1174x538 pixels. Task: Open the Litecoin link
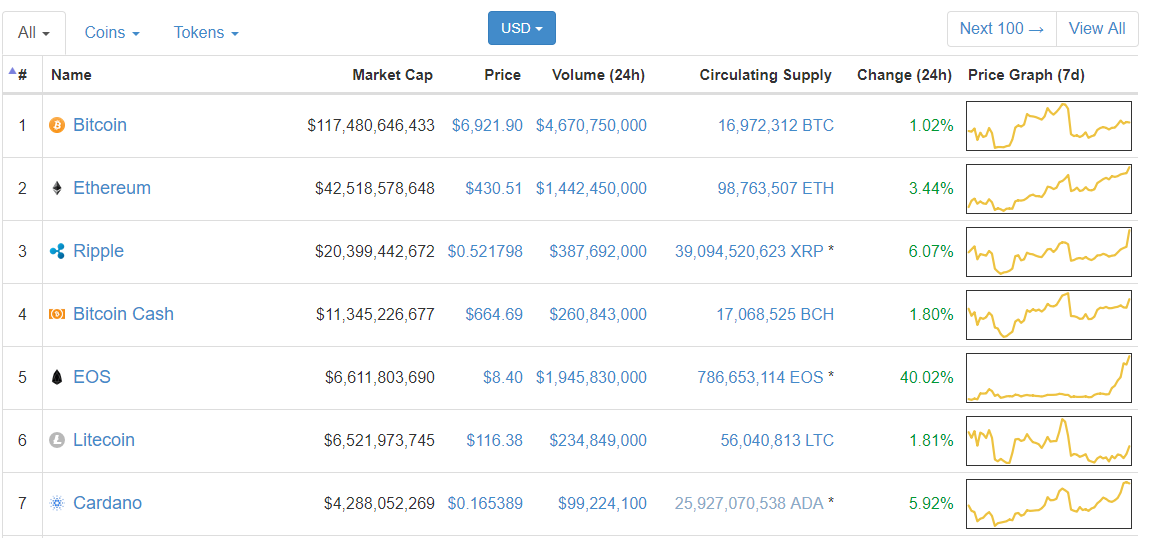[x=103, y=439]
